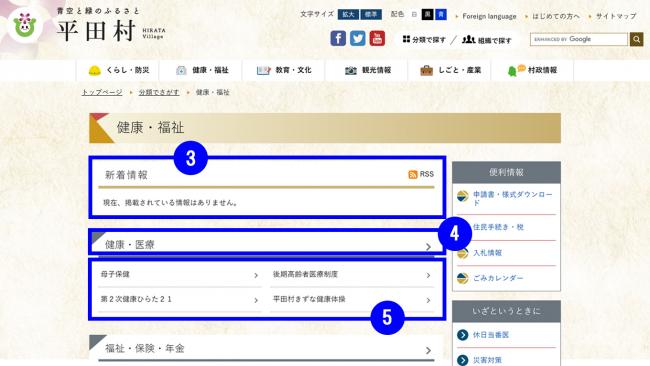Open the 観光情報 menu

coord(366,70)
